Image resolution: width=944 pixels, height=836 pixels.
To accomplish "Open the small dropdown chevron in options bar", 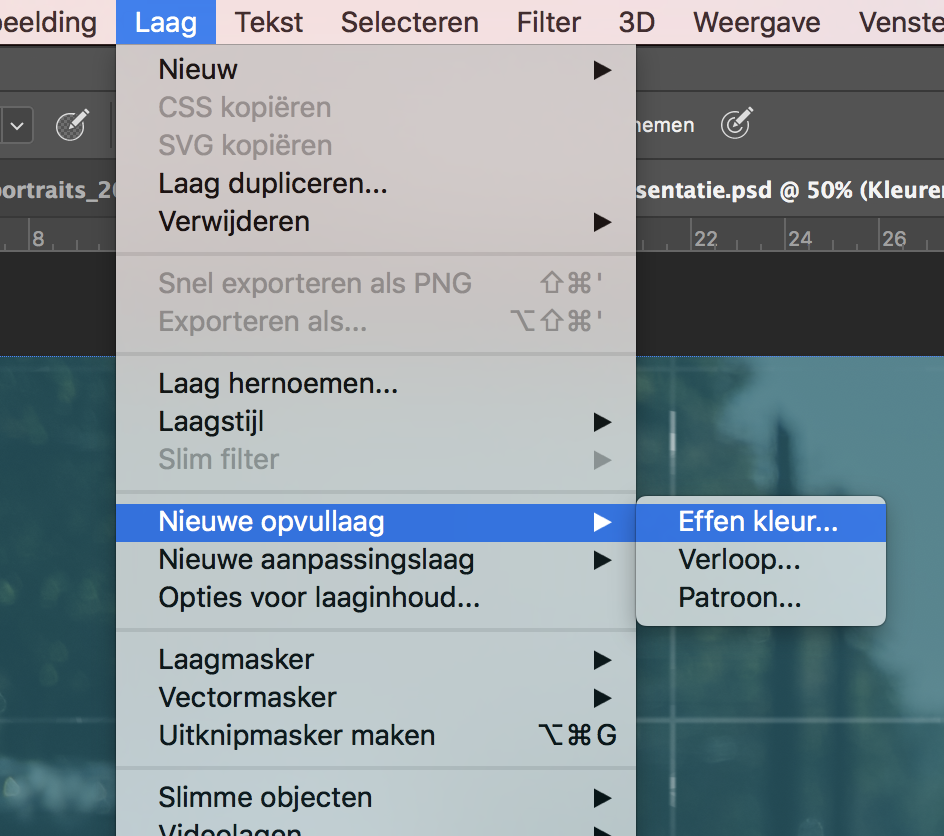I will click(x=17, y=126).
